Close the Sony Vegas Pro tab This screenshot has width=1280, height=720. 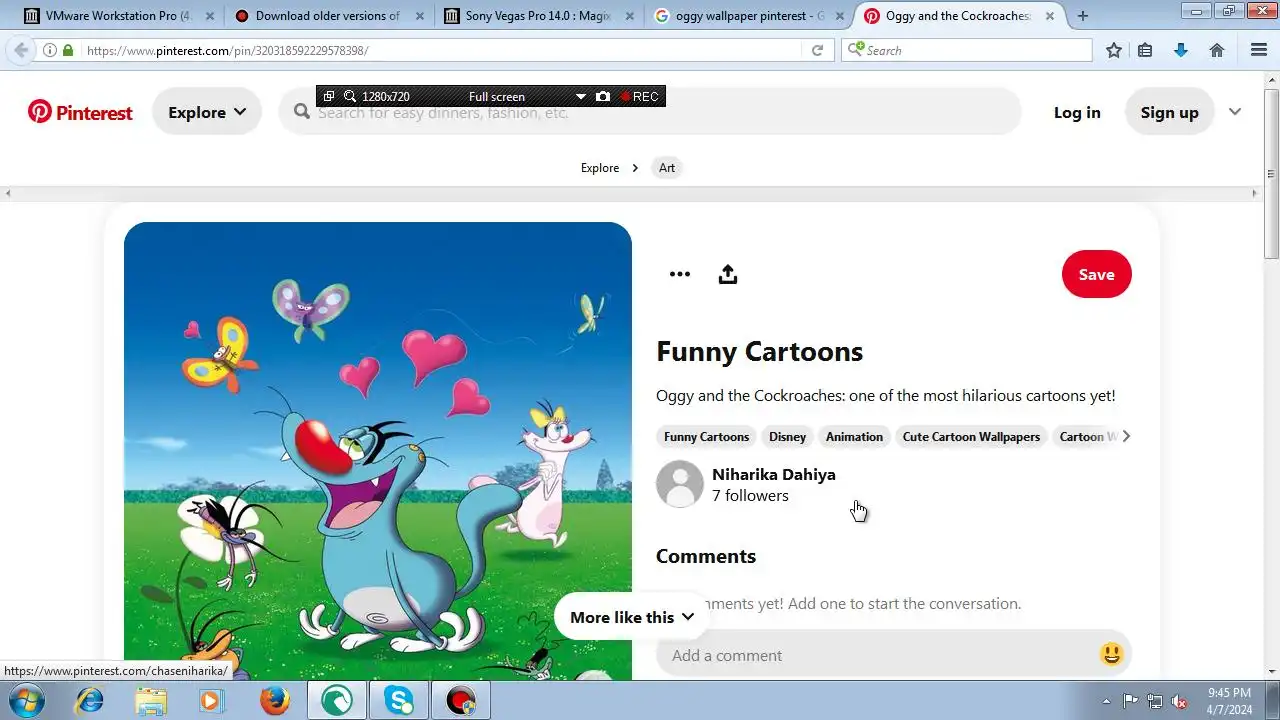[630, 16]
